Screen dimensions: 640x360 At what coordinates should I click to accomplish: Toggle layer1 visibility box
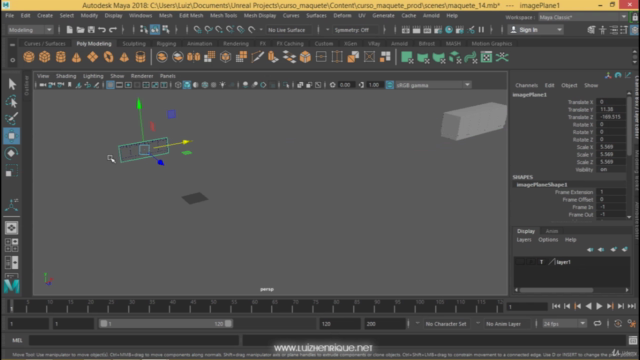pos(520,262)
